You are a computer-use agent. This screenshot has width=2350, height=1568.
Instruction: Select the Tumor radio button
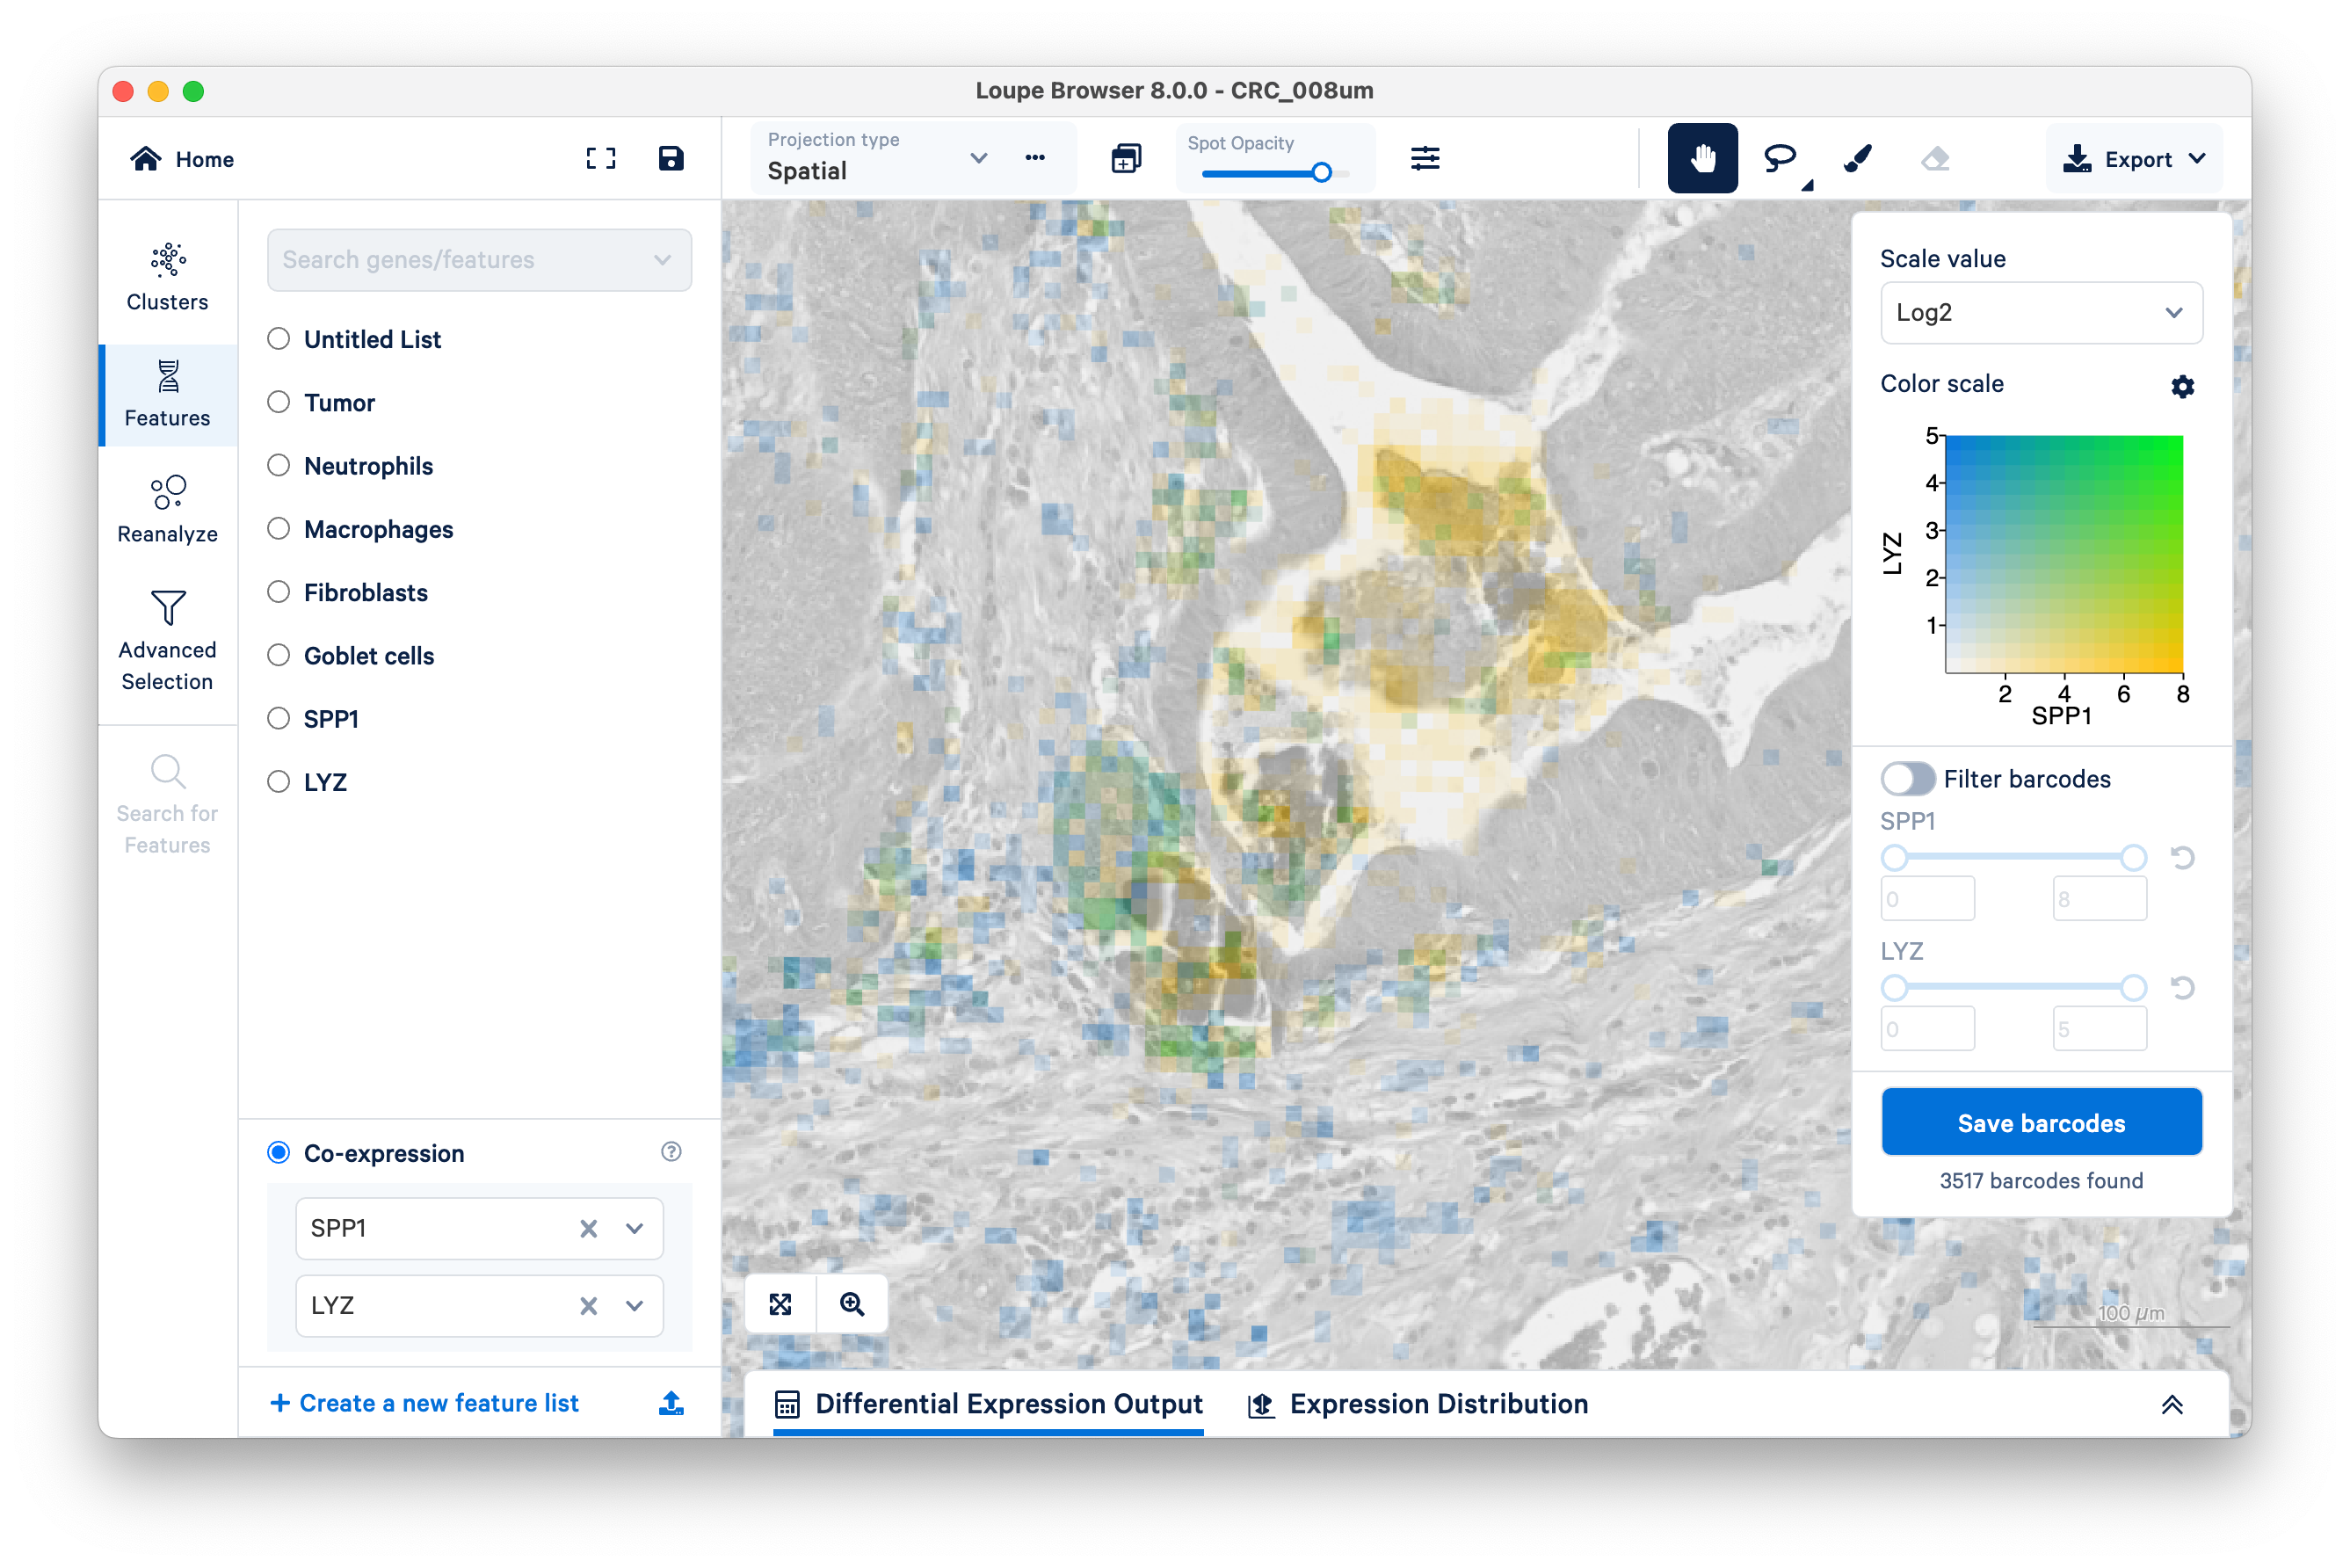click(279, 403)
